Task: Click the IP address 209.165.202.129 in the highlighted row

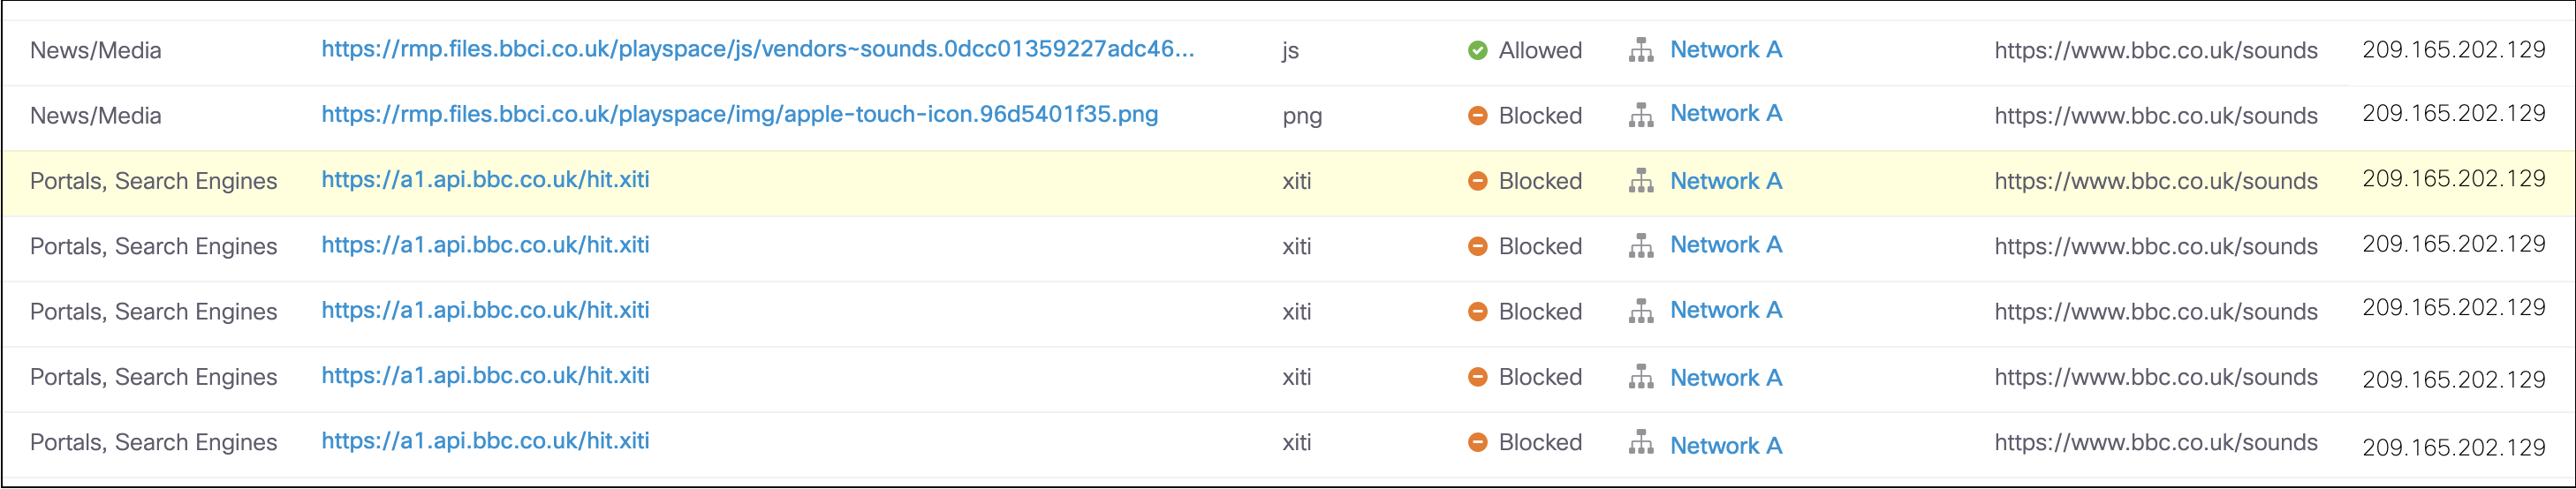Action: [2454, 179]
